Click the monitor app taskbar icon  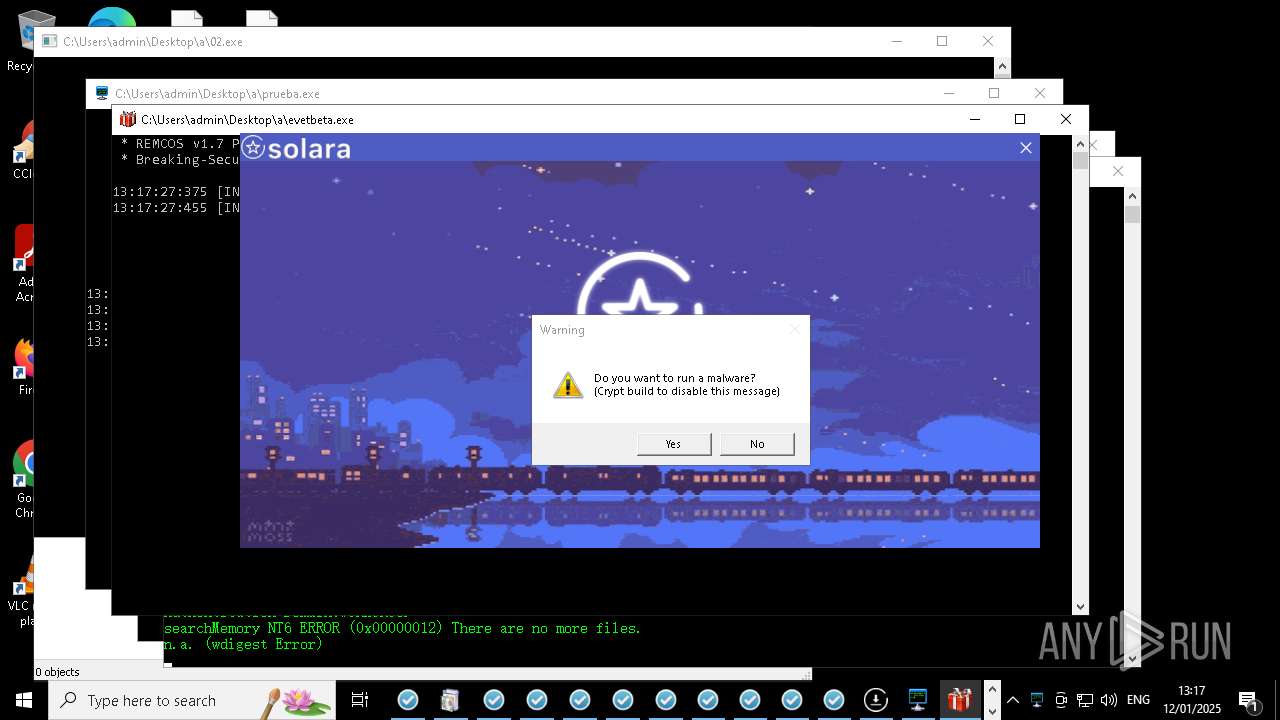point(918,700)
